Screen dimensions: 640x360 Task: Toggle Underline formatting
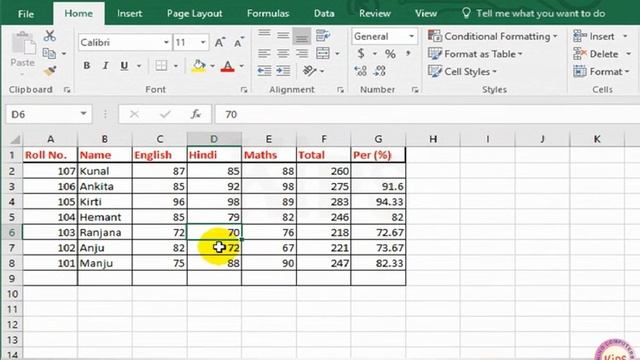pyautogui.click(x=124, y=66)
